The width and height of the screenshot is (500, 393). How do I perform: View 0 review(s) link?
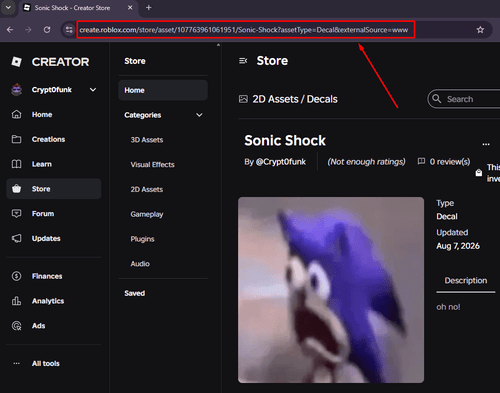[x=450, y=162]
